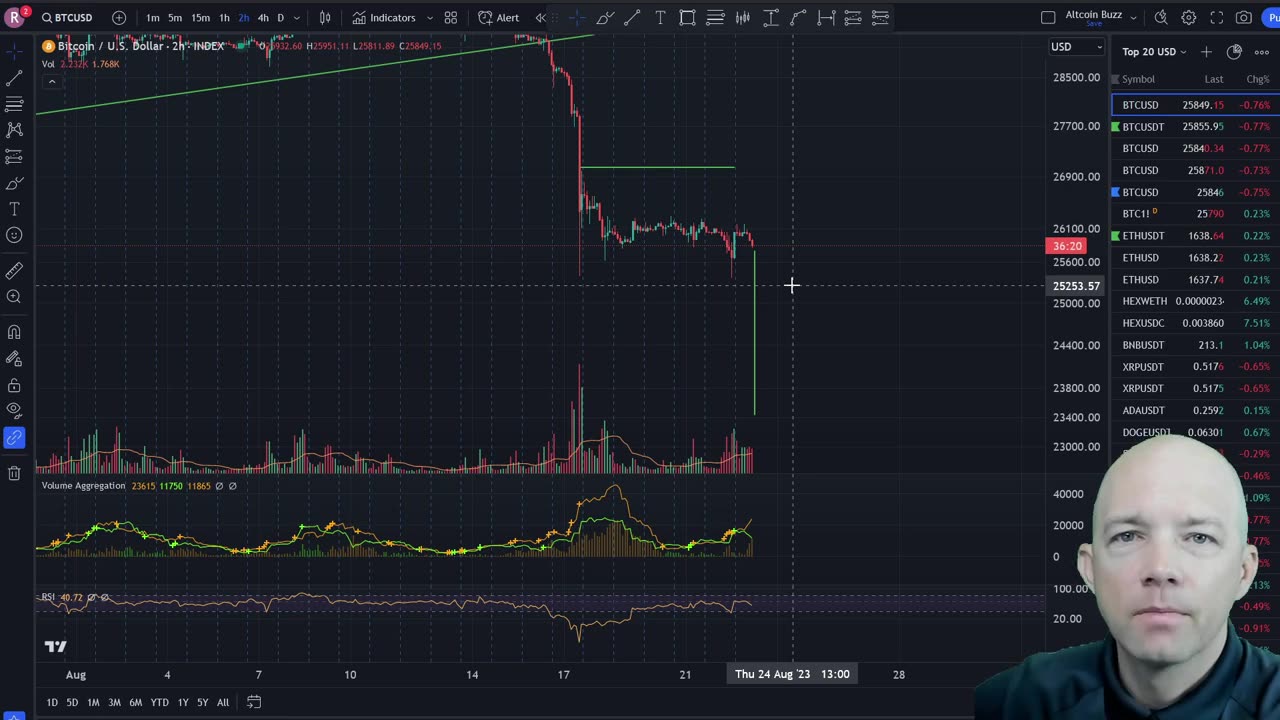Select the 4h timeframe

click(263, 18)
